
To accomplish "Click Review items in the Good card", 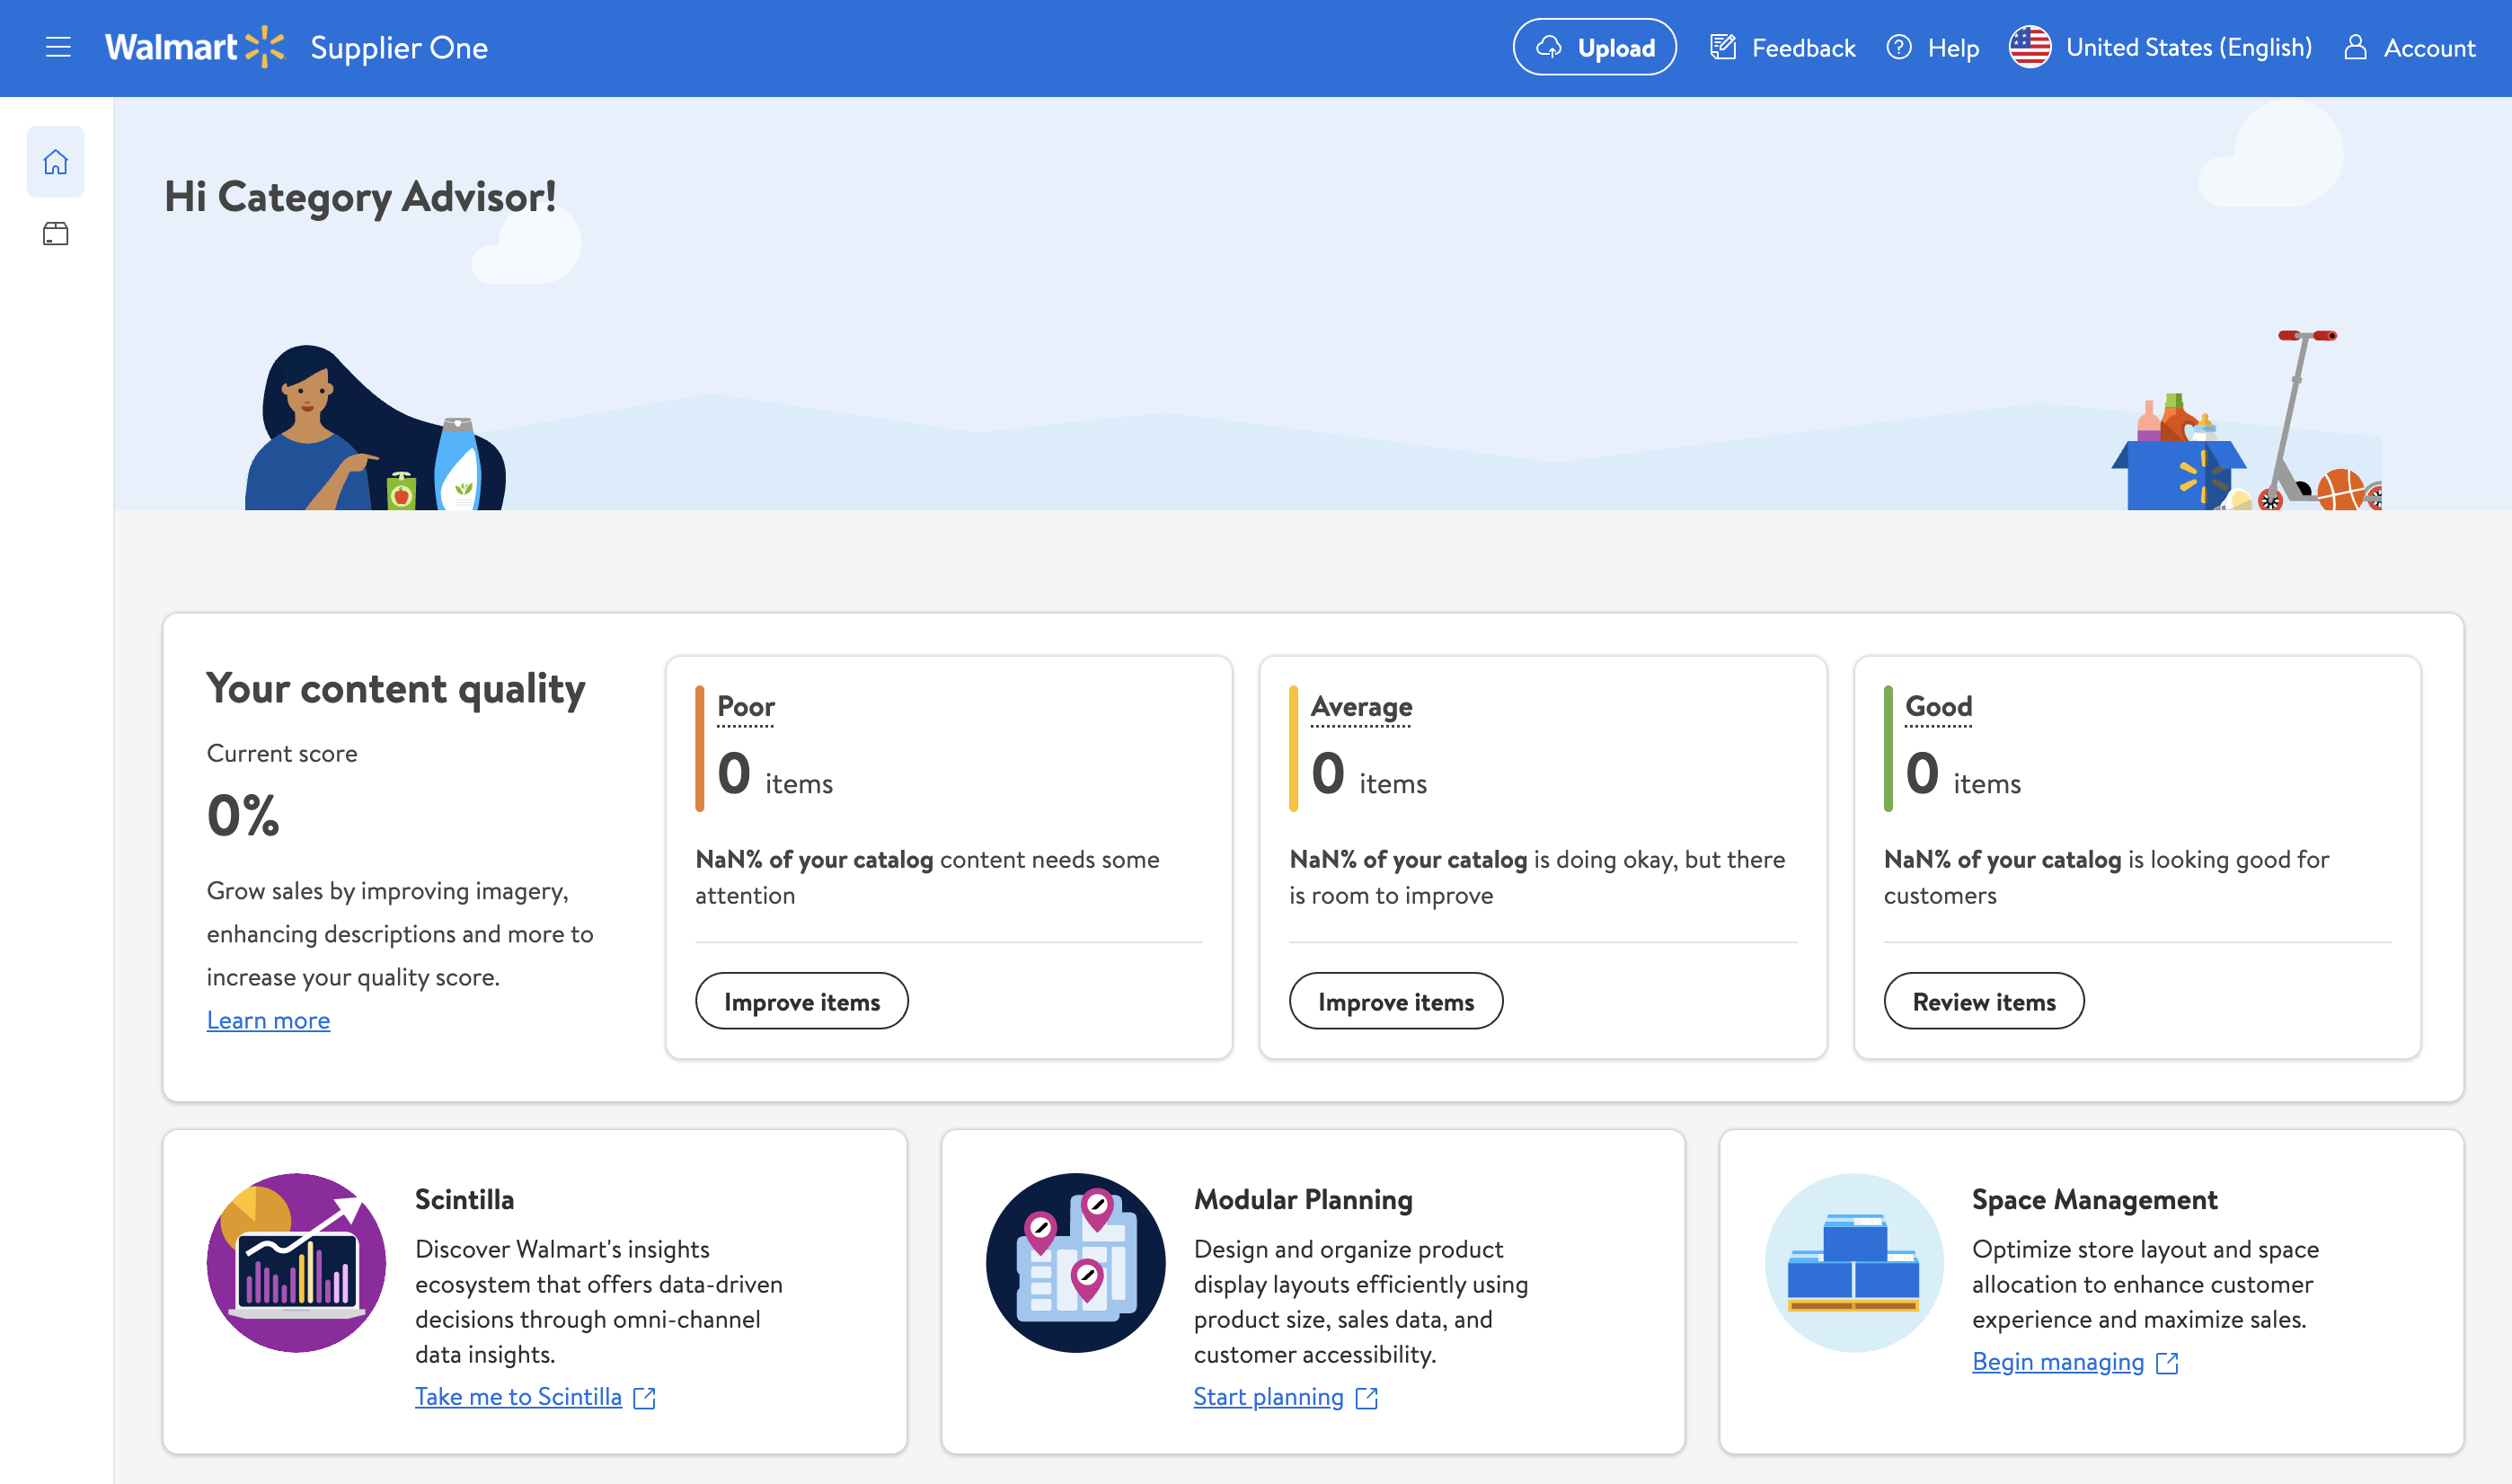I will pyautogui.click(x=1984, y=1001).
